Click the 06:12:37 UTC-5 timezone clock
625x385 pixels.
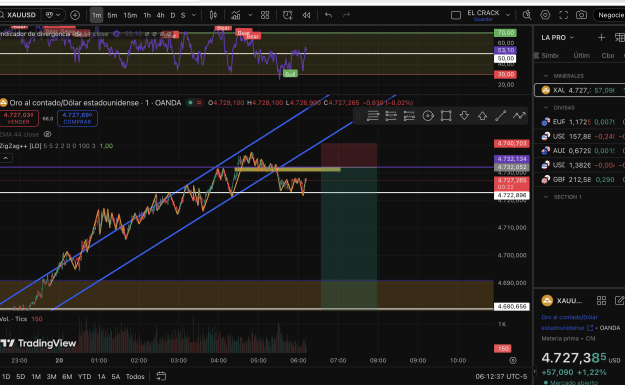(501, 377)
